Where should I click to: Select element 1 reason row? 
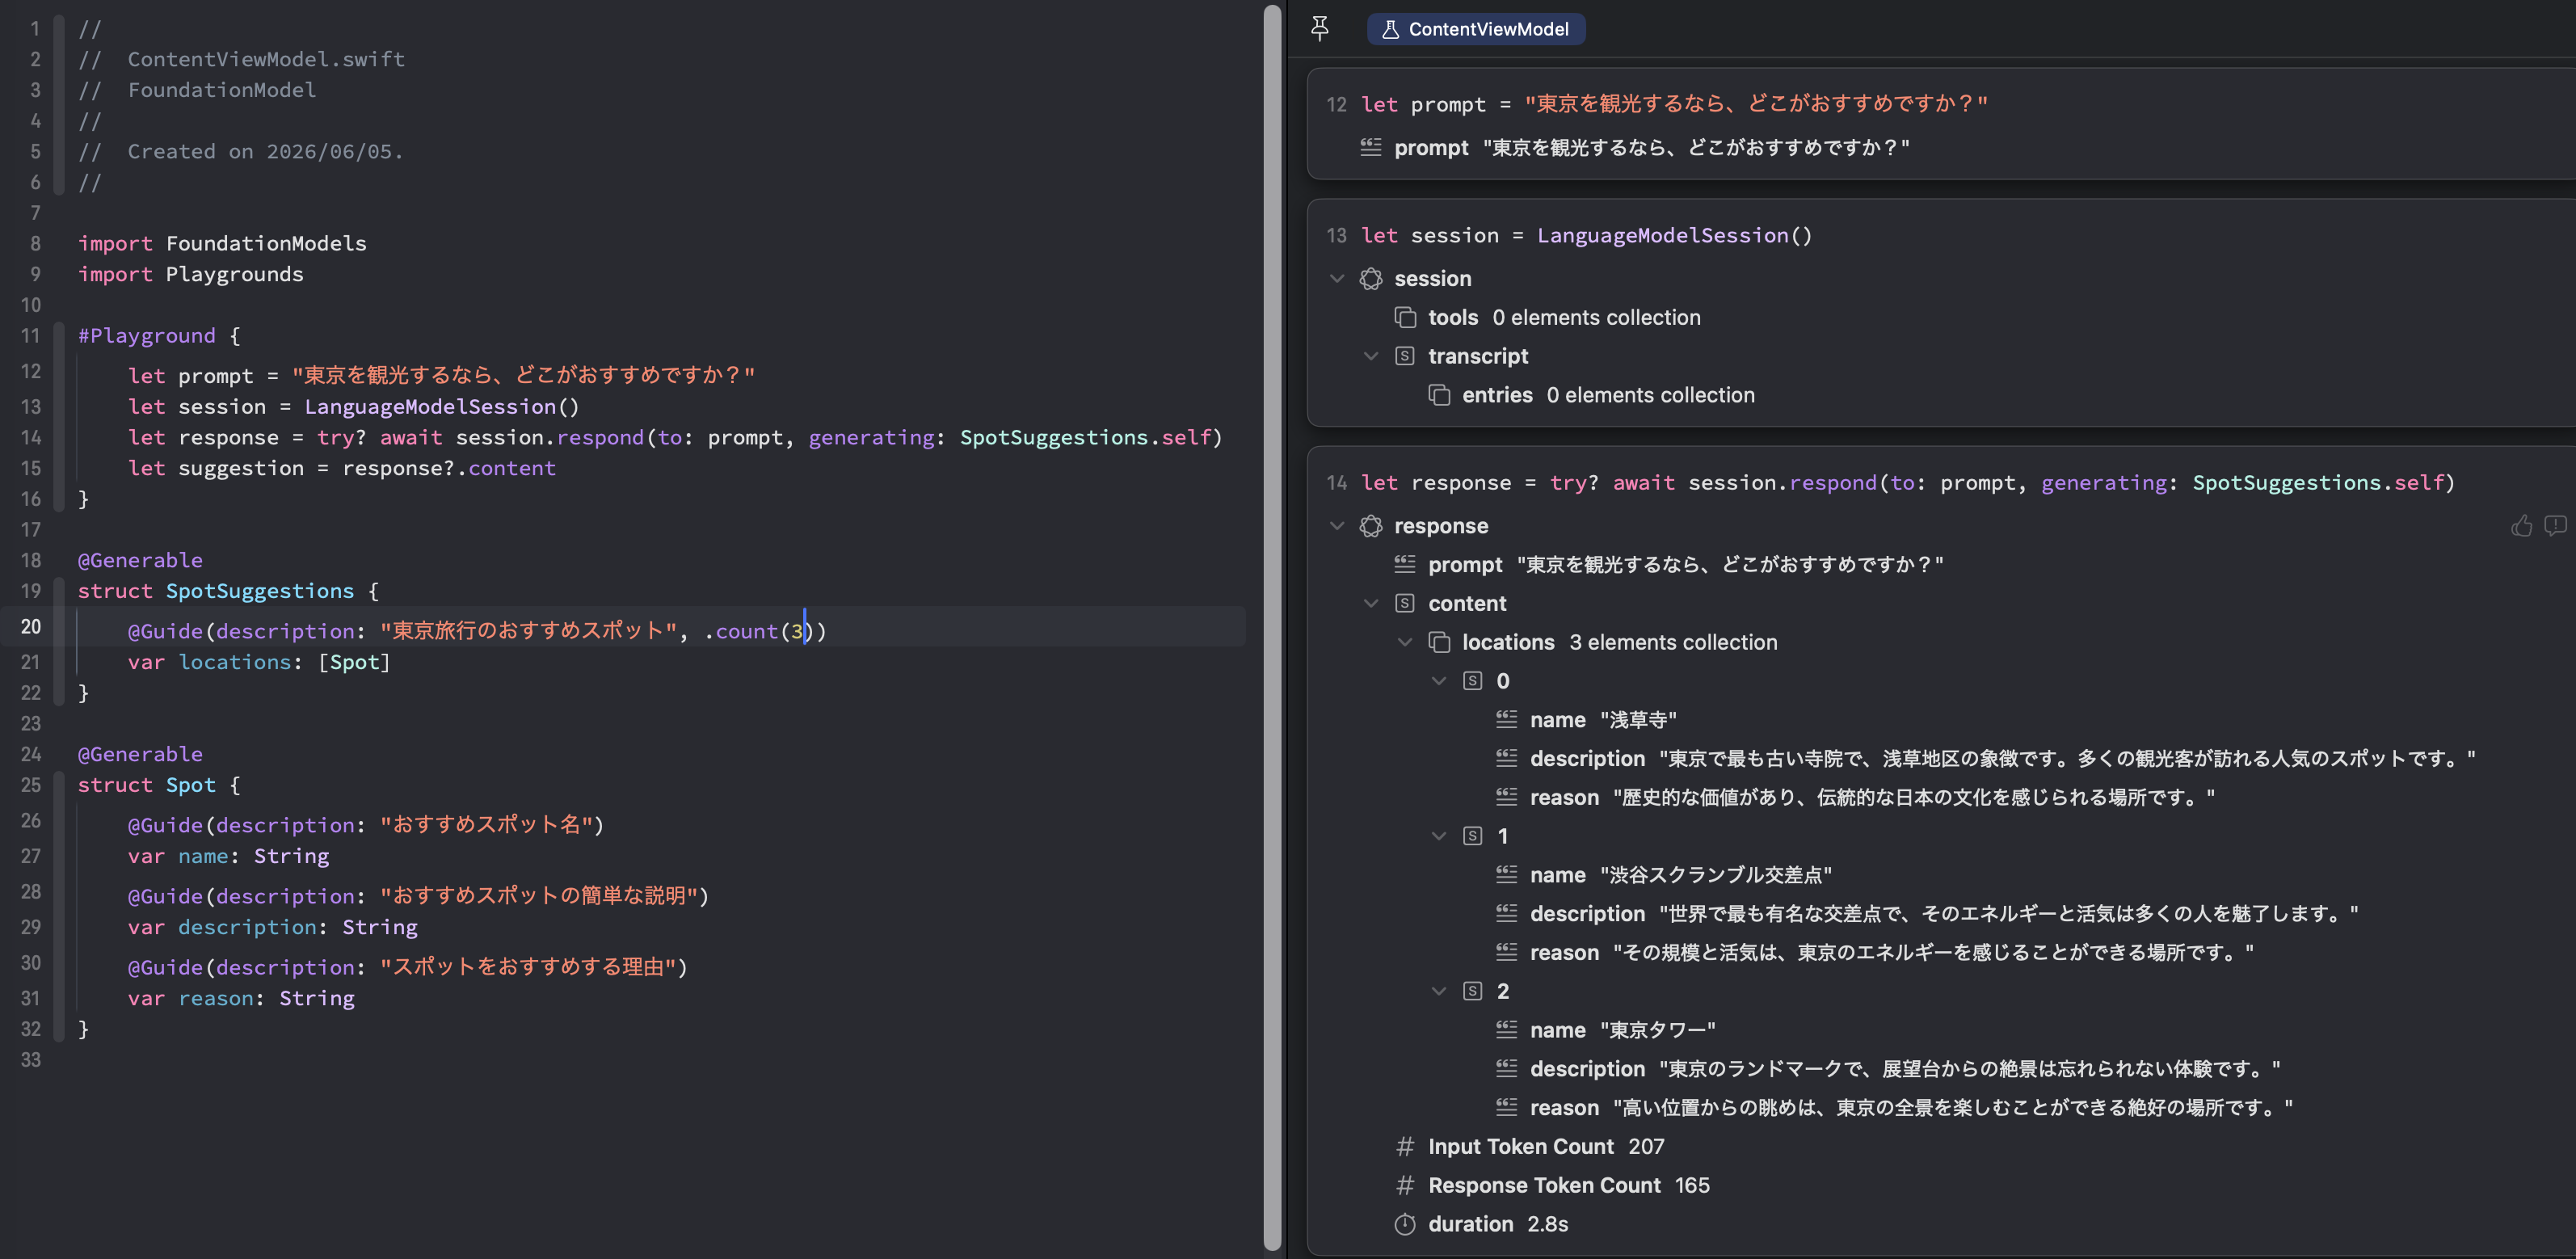coord(1875,954)
